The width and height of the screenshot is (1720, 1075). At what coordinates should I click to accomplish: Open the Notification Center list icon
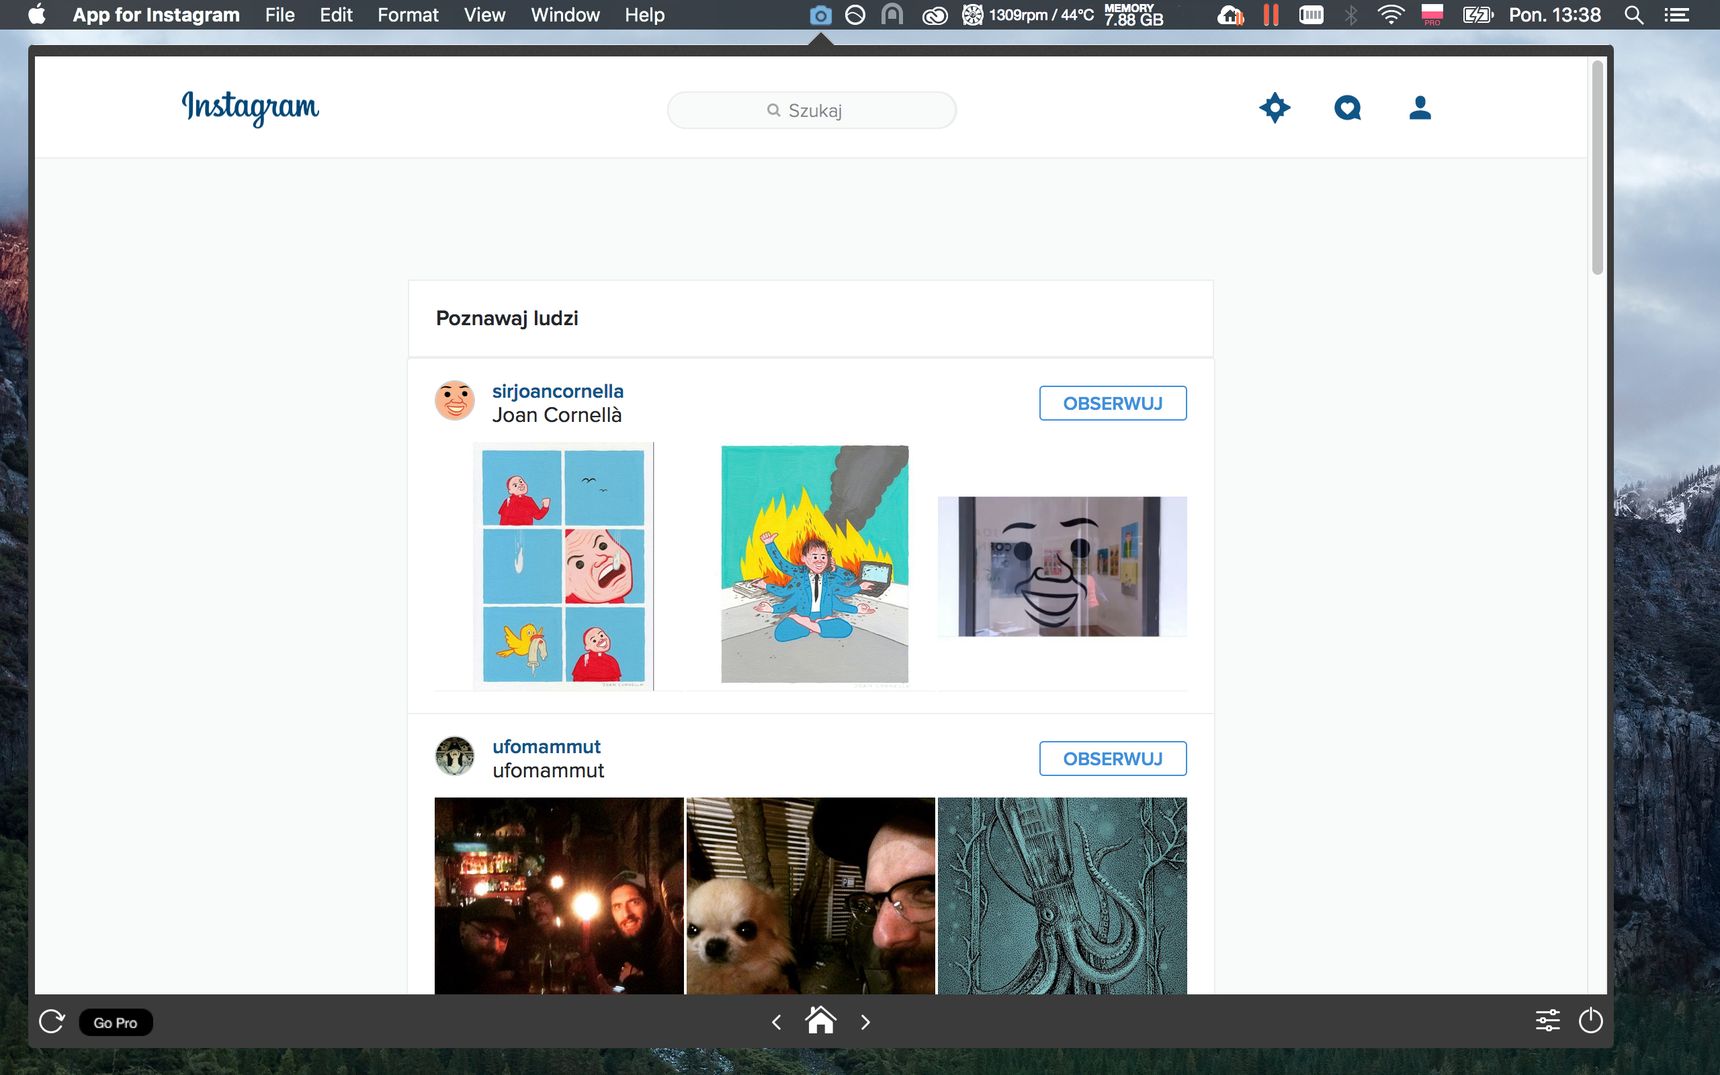pyautogui.click(x=1677, y=15)
